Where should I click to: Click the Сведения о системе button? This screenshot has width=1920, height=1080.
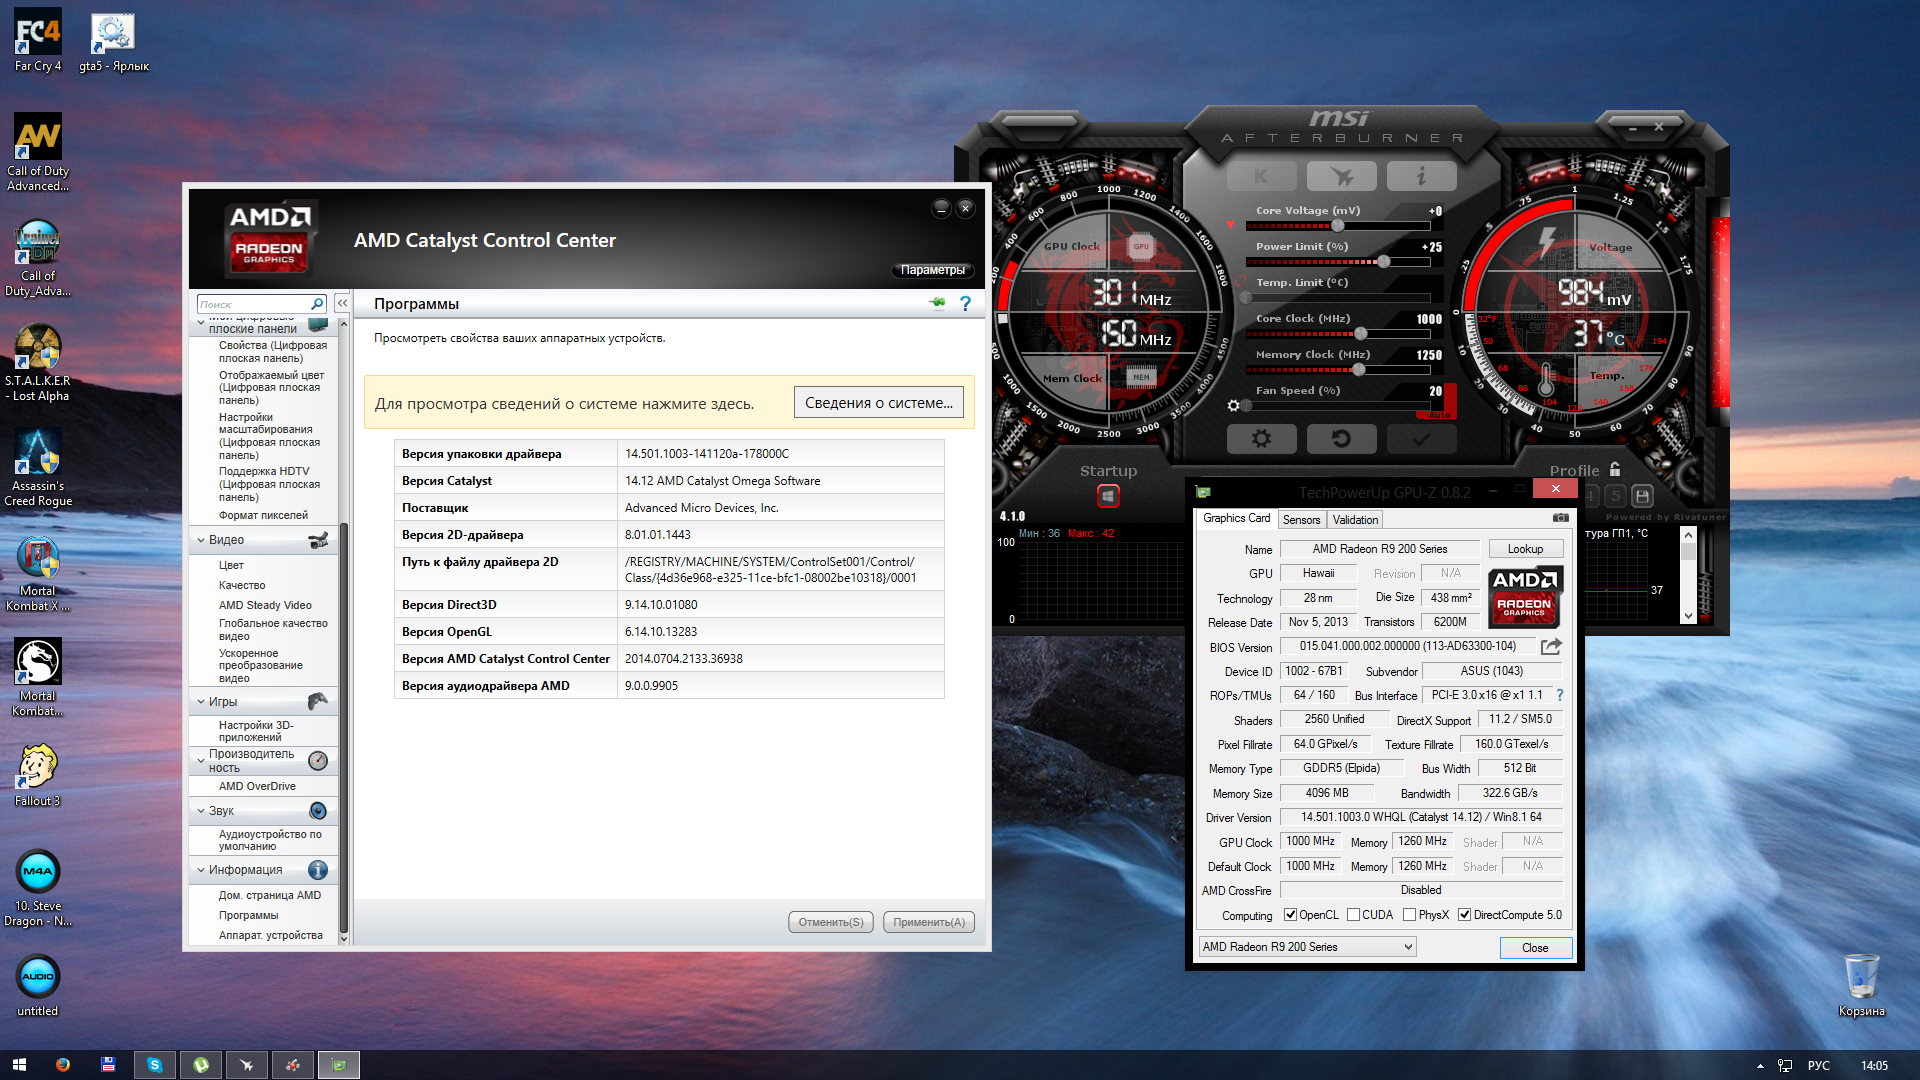click(x=878, y=403)
